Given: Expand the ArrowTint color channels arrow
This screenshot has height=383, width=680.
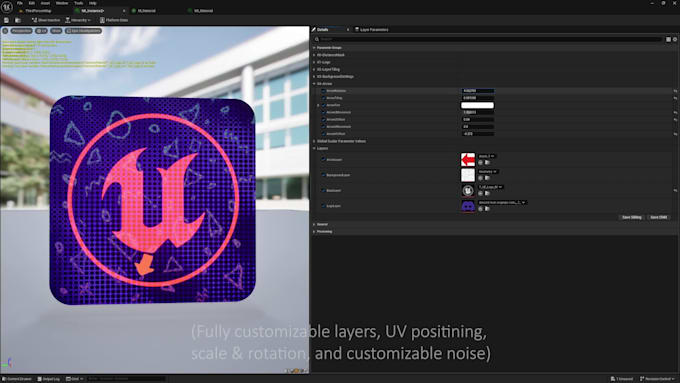Looking at the screenshot, I should (318, 105).
